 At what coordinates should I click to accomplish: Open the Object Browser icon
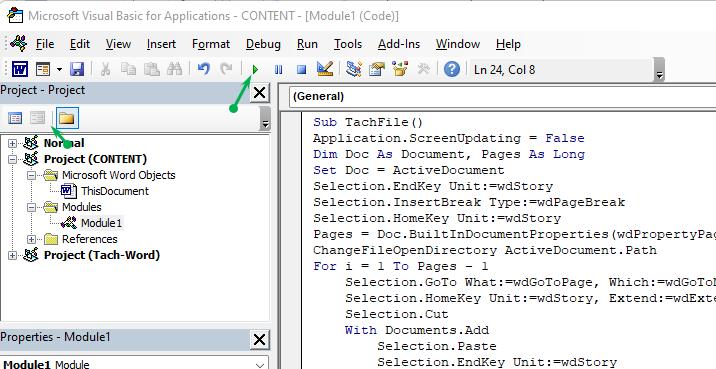point(400,69)
